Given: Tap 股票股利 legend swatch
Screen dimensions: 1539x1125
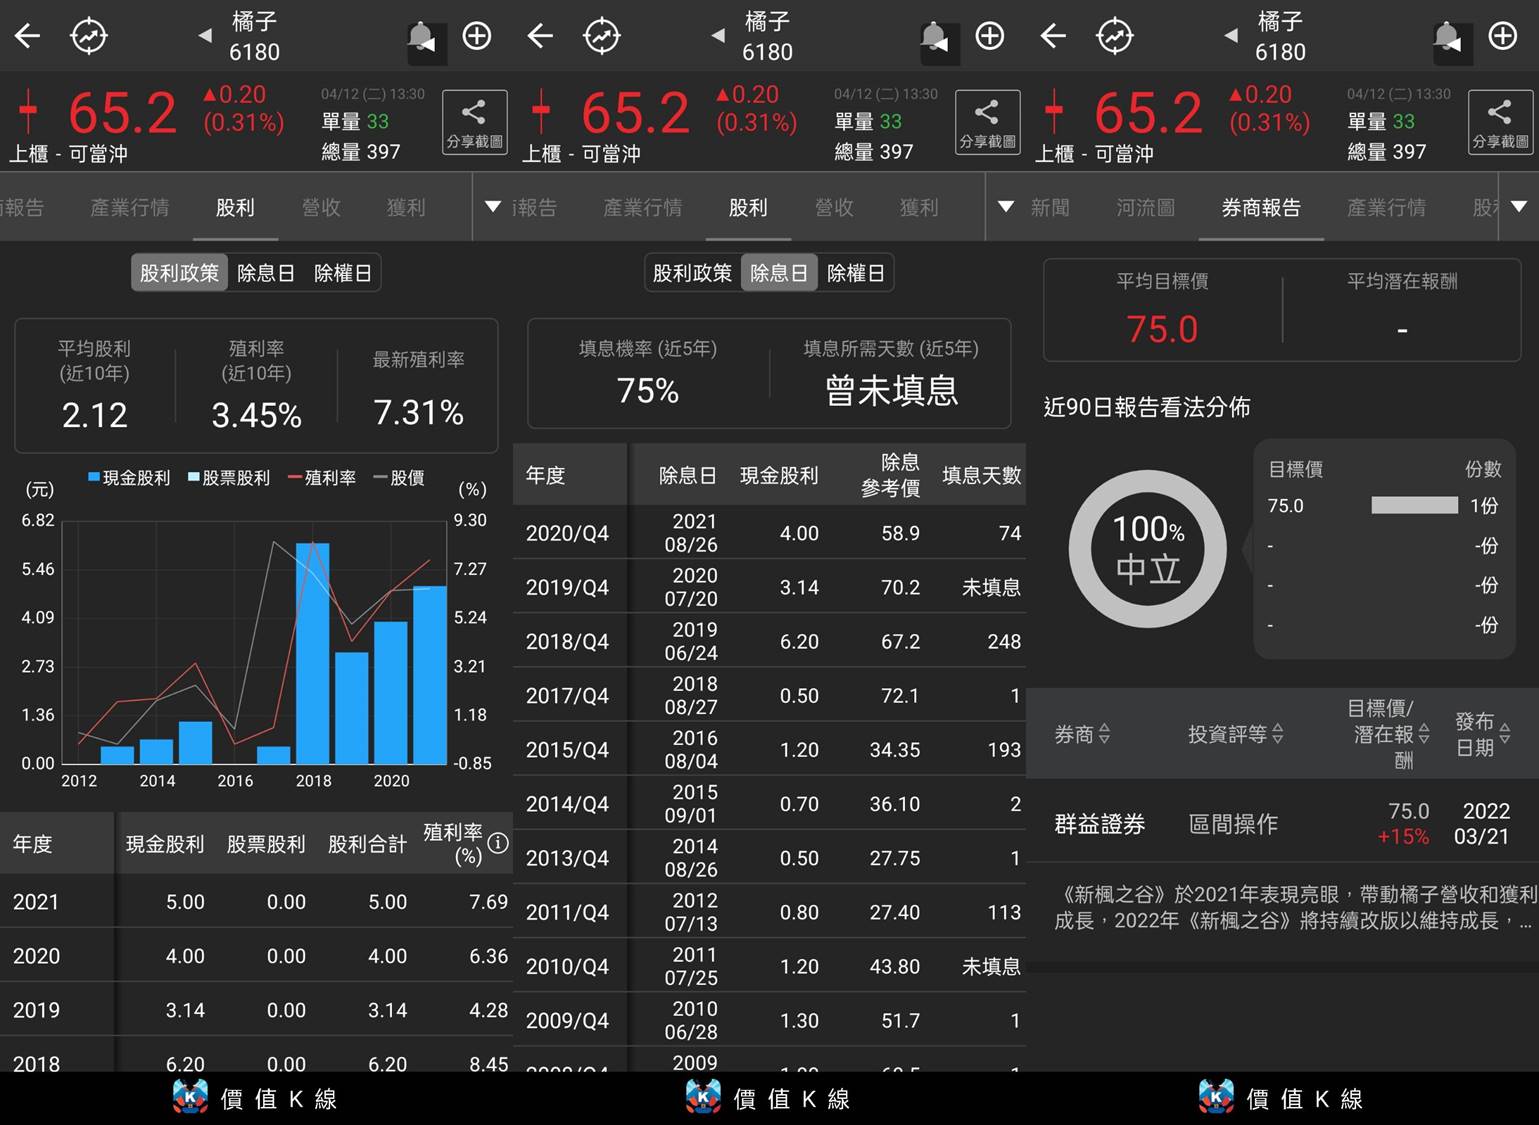Looking at the screenshot, I should tap(193, 477).
